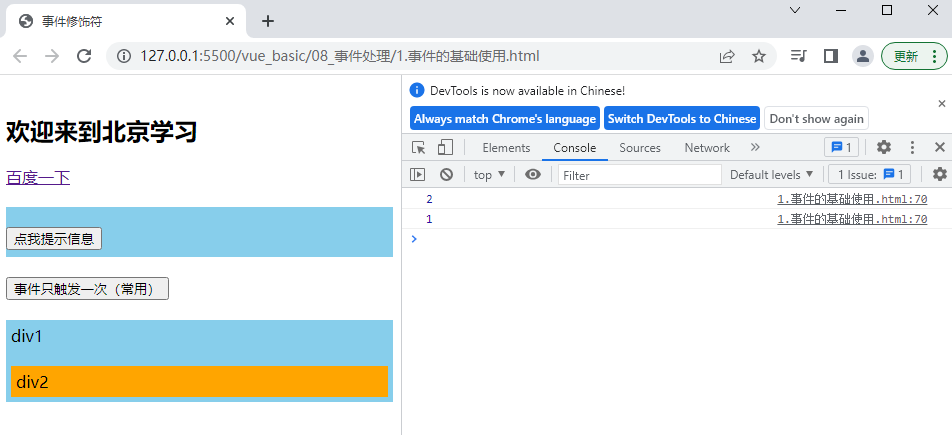The height and width of the screenshot is (435, 952).
Task: Open DevTools settings gear icon
Action: [884, 148]
